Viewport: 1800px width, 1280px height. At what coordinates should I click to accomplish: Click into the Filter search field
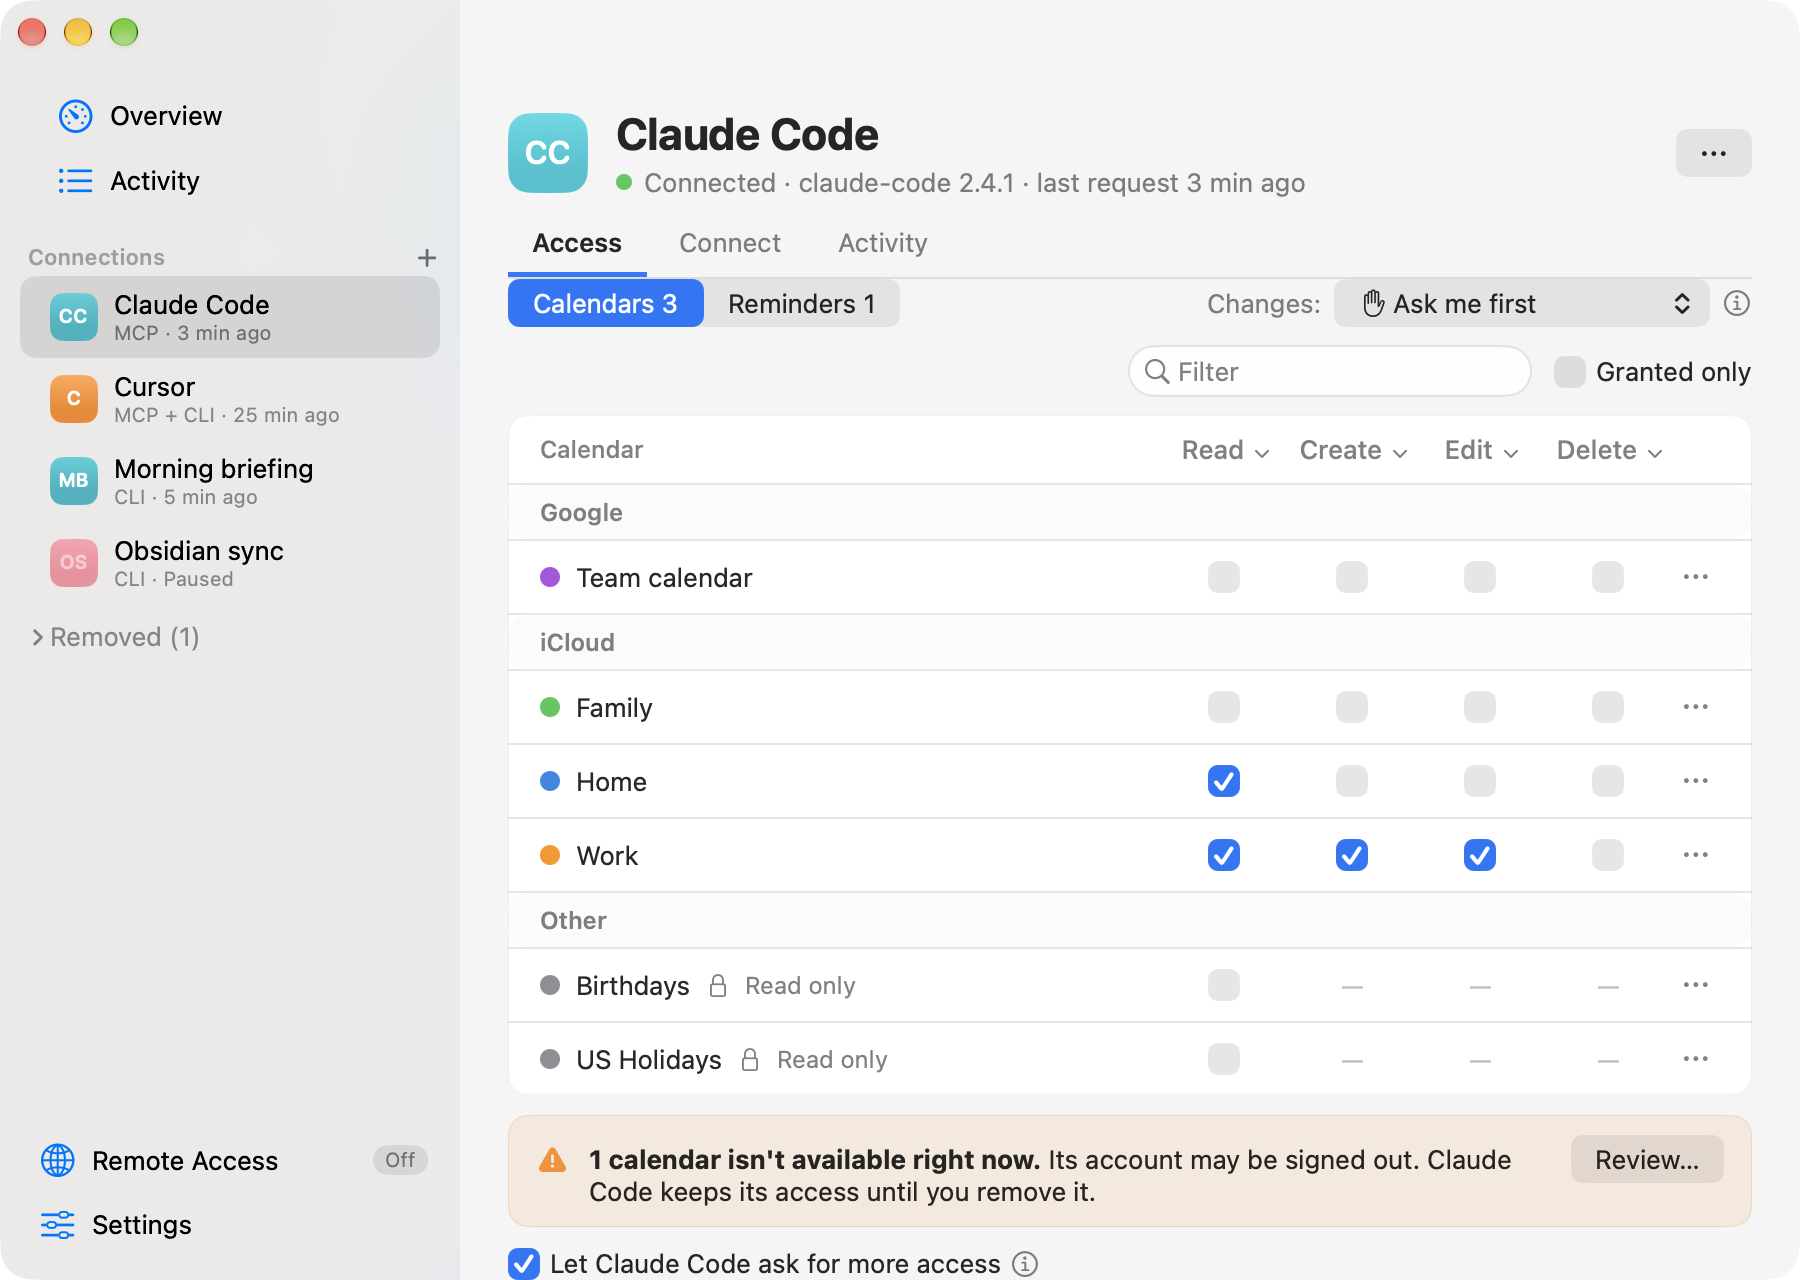1330,371
